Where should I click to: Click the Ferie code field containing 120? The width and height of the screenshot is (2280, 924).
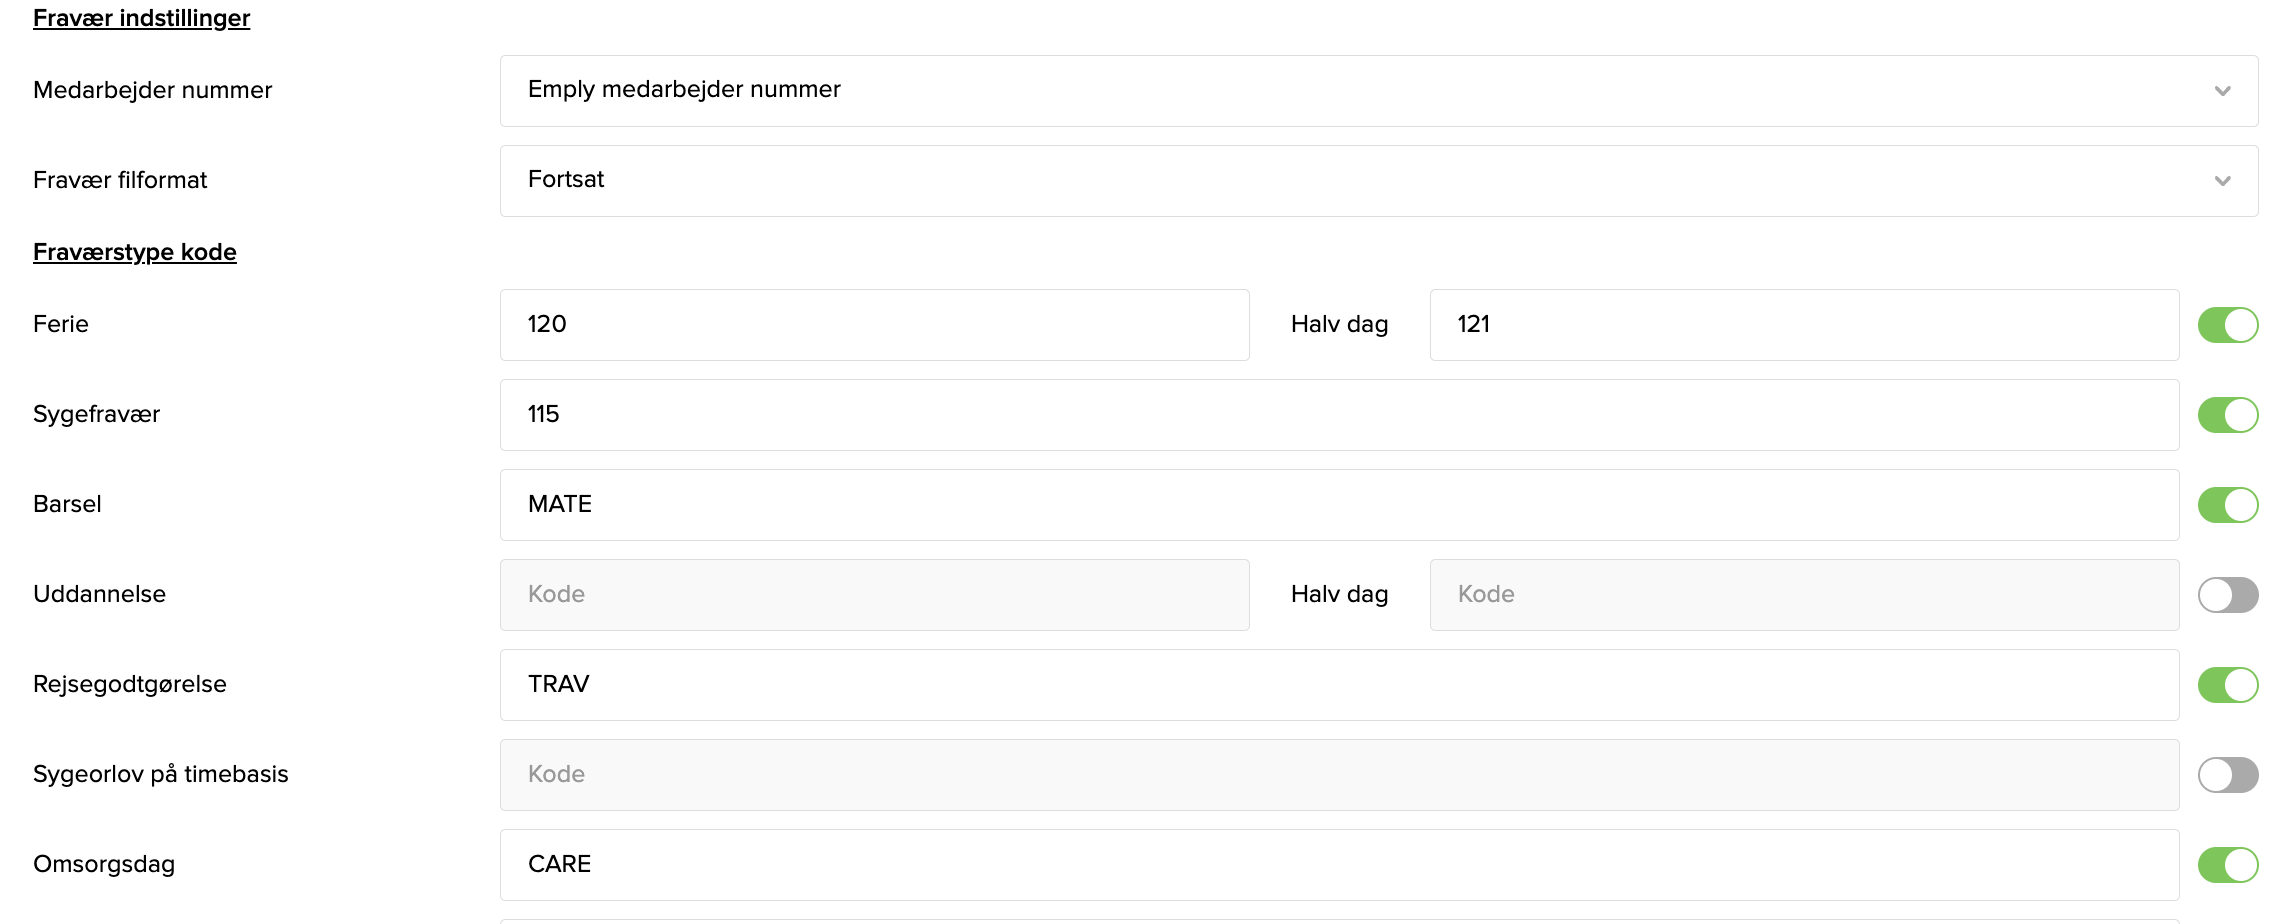(874, 325)
